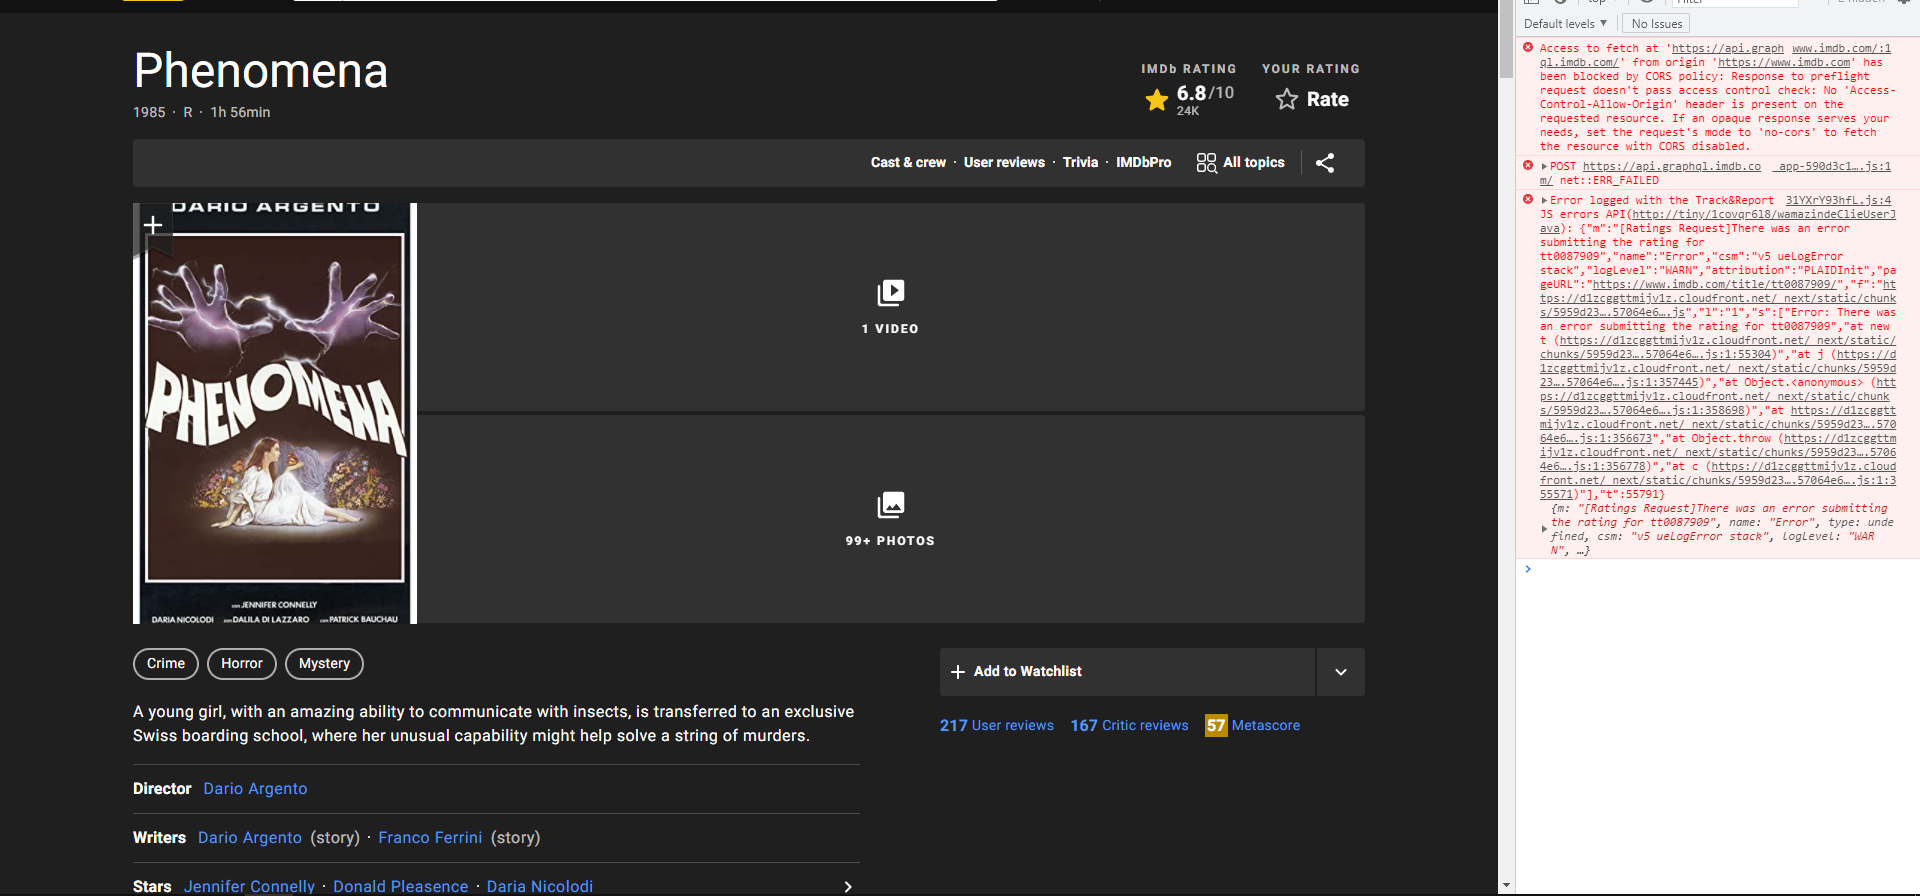
Task: Go to User reviews in the nav bar
Action: [x=1004, y=163]
